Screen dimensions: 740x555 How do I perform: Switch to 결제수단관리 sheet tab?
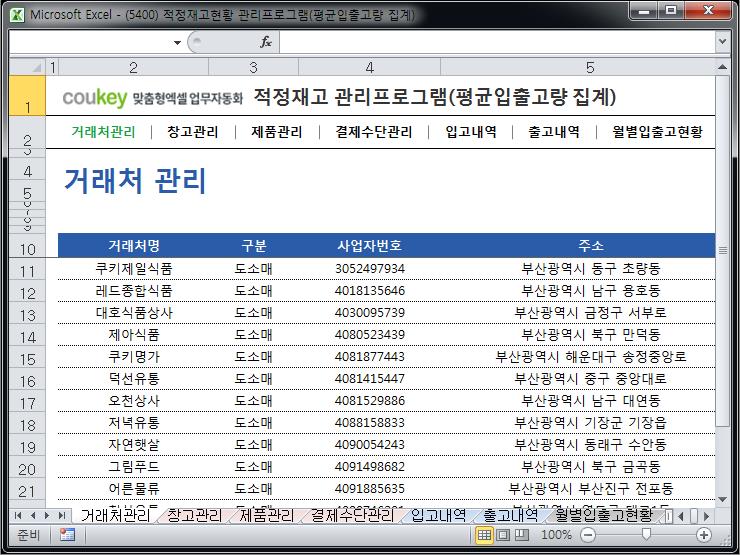point(352,515)
